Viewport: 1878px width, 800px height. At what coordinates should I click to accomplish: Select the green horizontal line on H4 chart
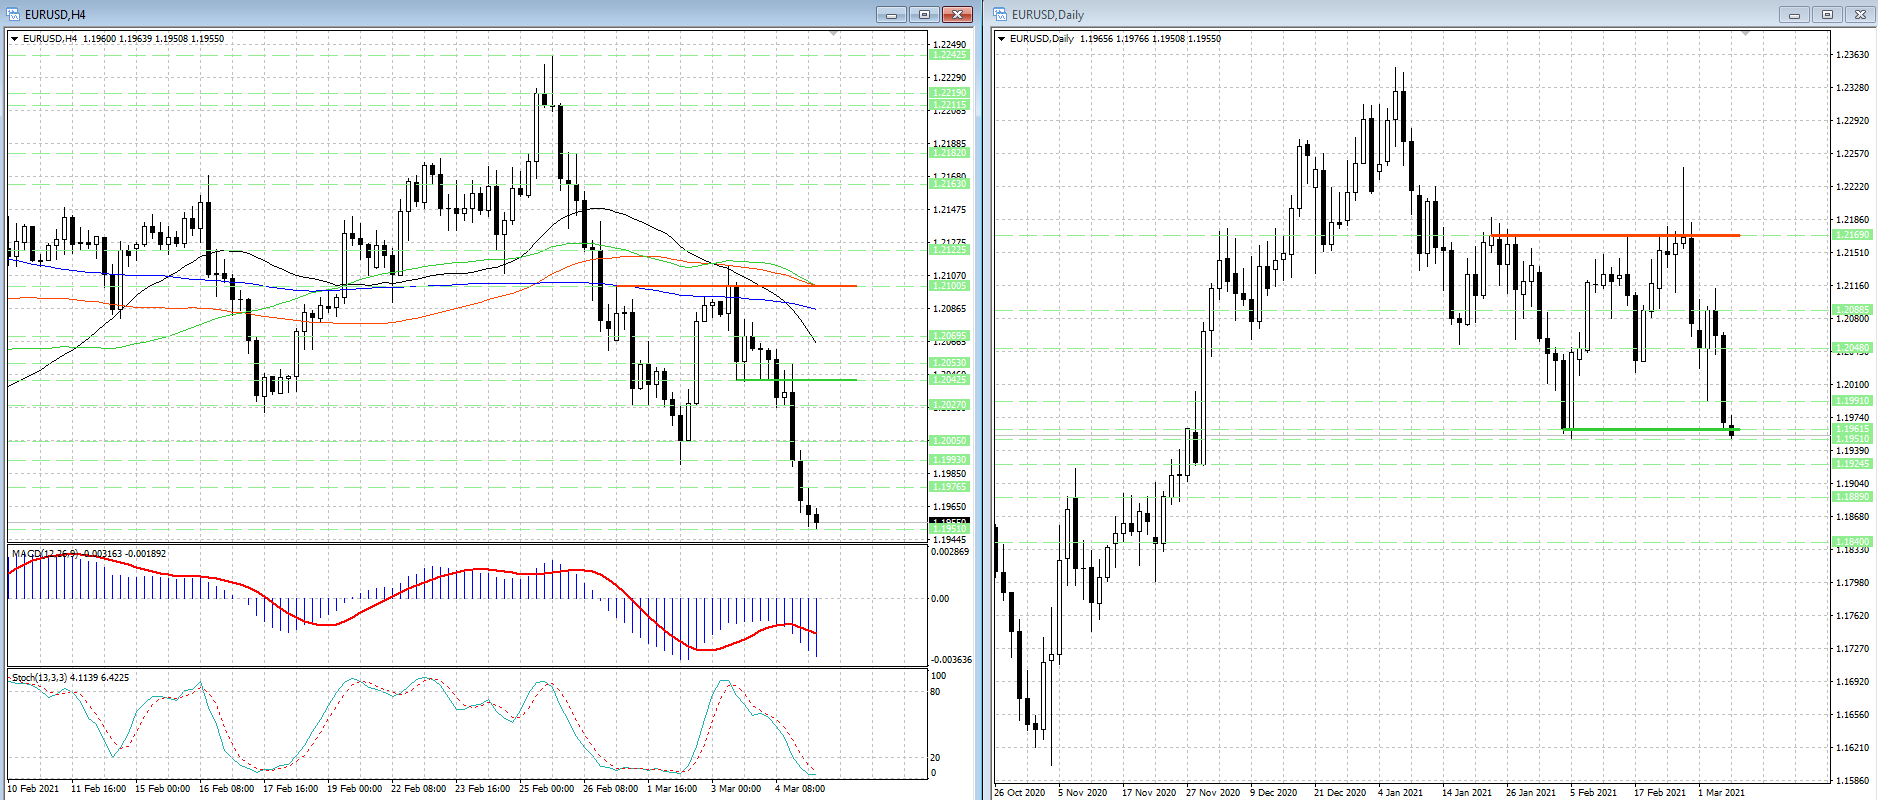point(796,380)
